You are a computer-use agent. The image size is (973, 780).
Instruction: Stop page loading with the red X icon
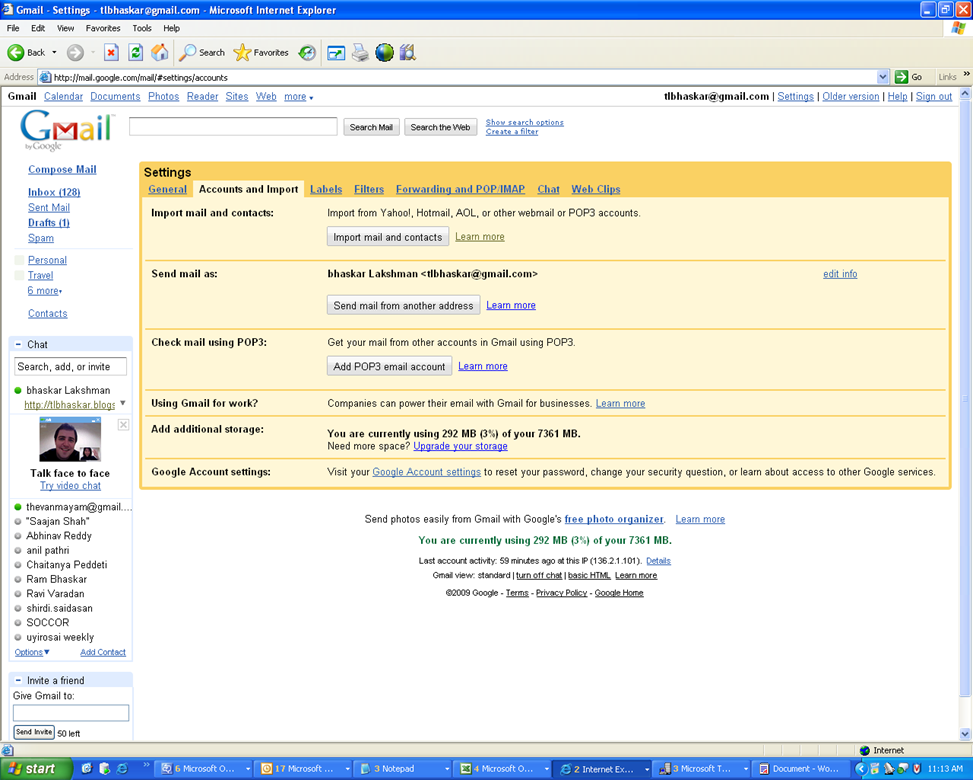pos(111,53)
